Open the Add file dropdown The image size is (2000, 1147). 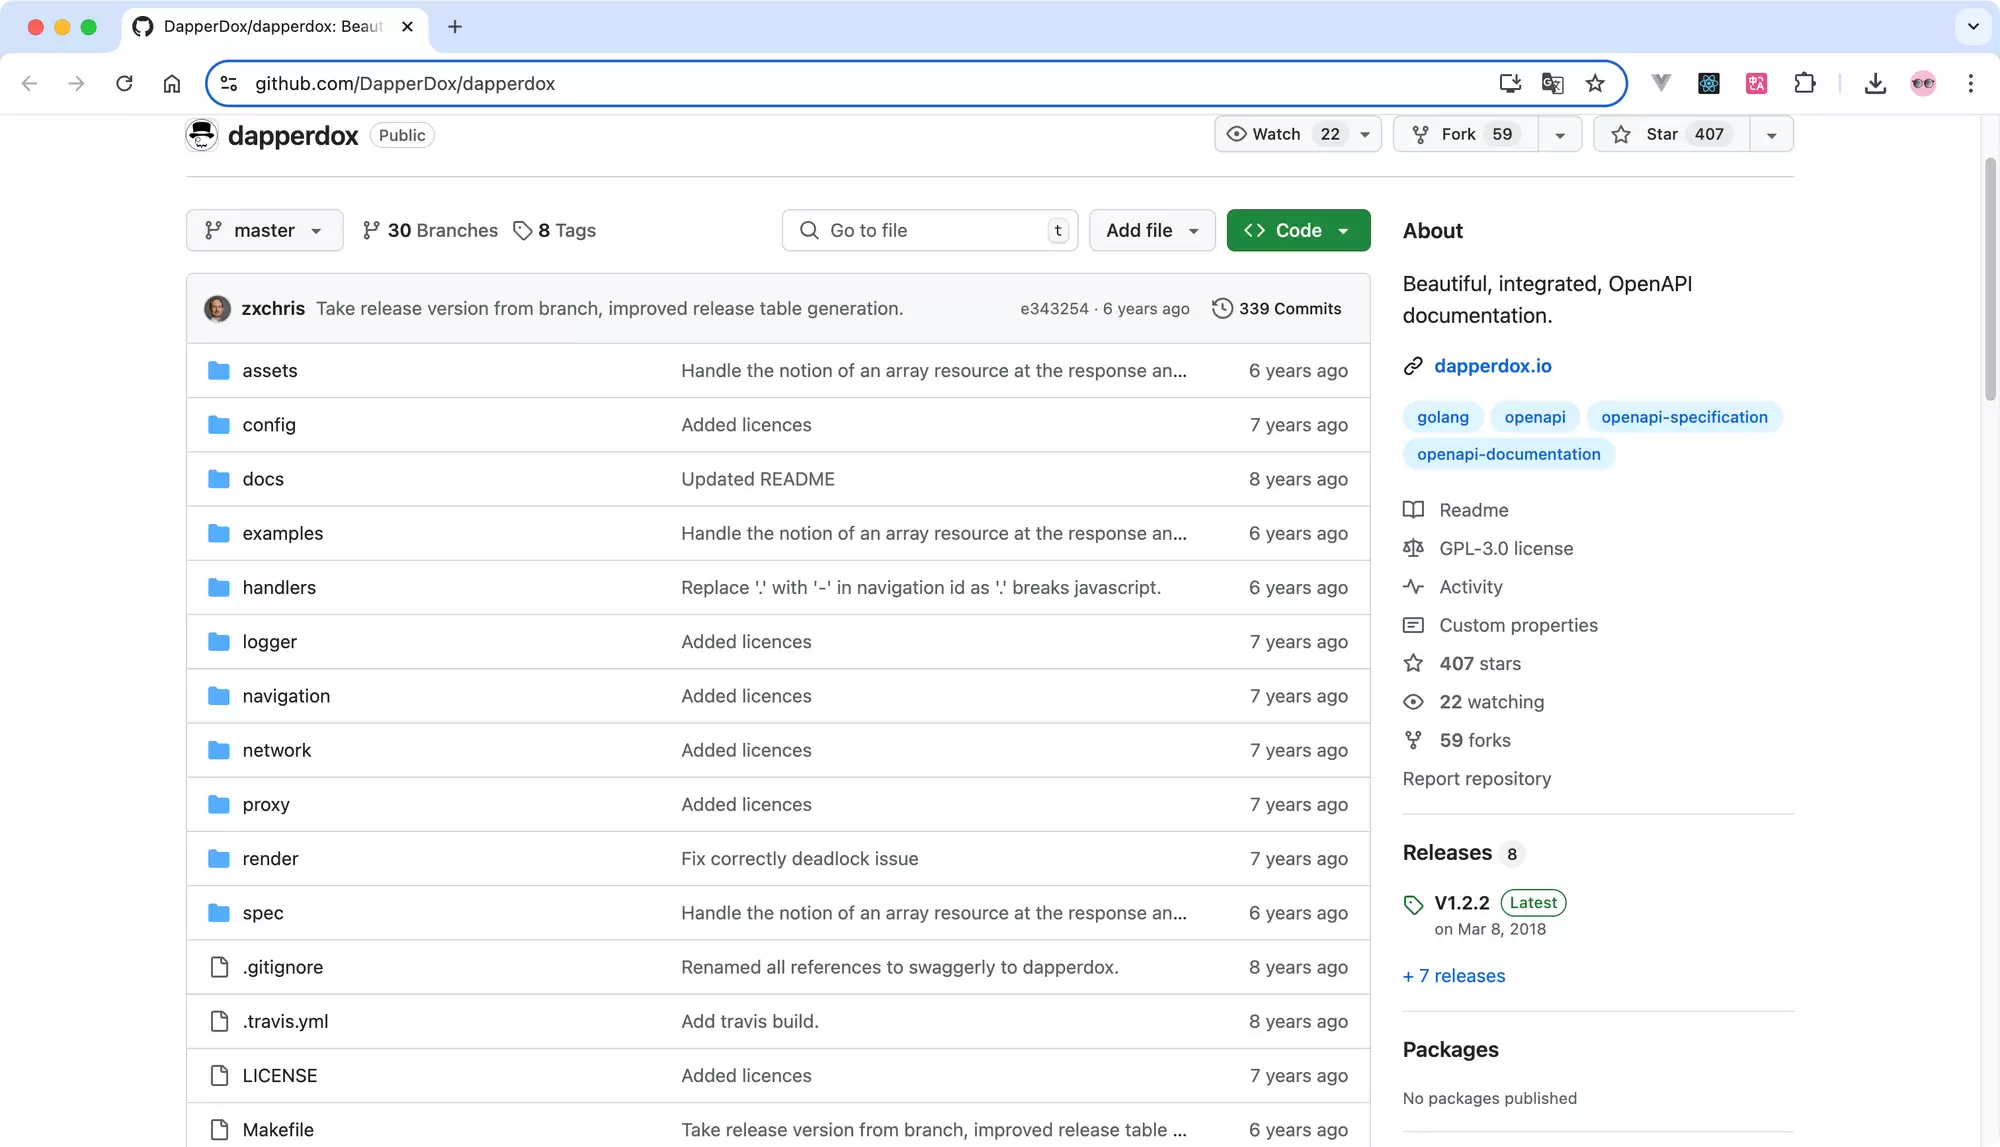tap(1152, 230)
